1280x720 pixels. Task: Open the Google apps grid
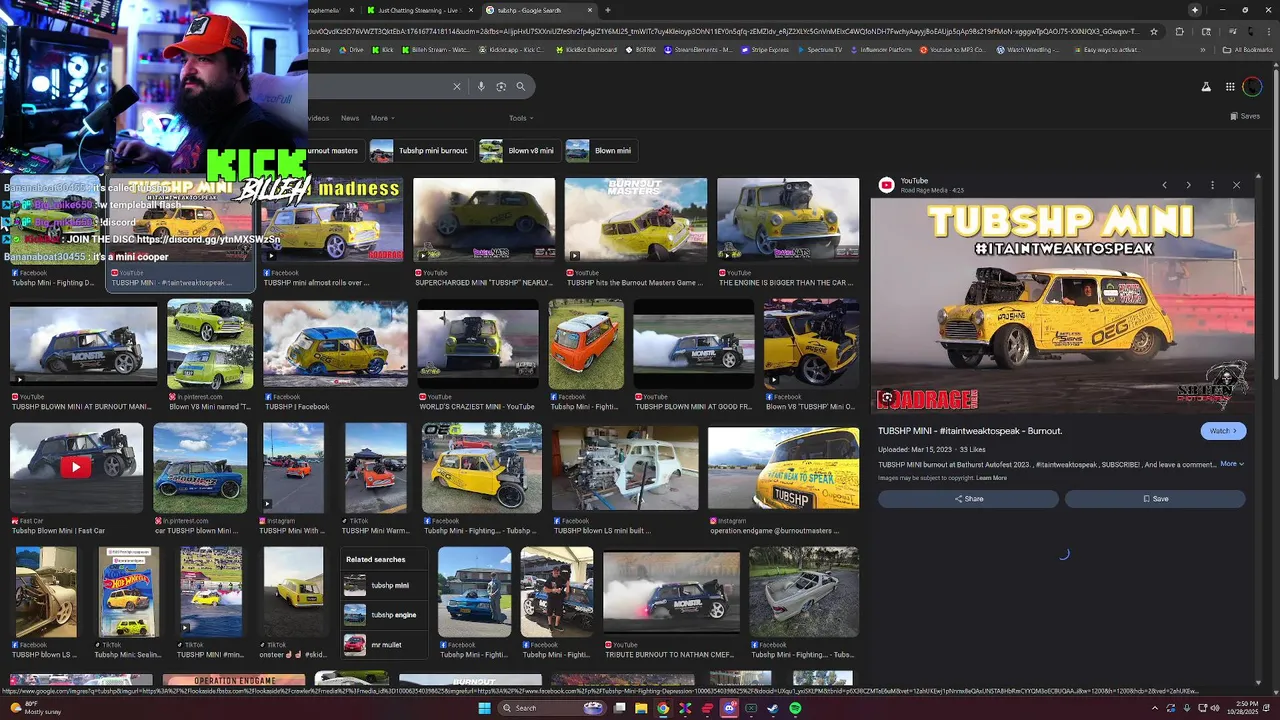click(x=1230, y=87)
